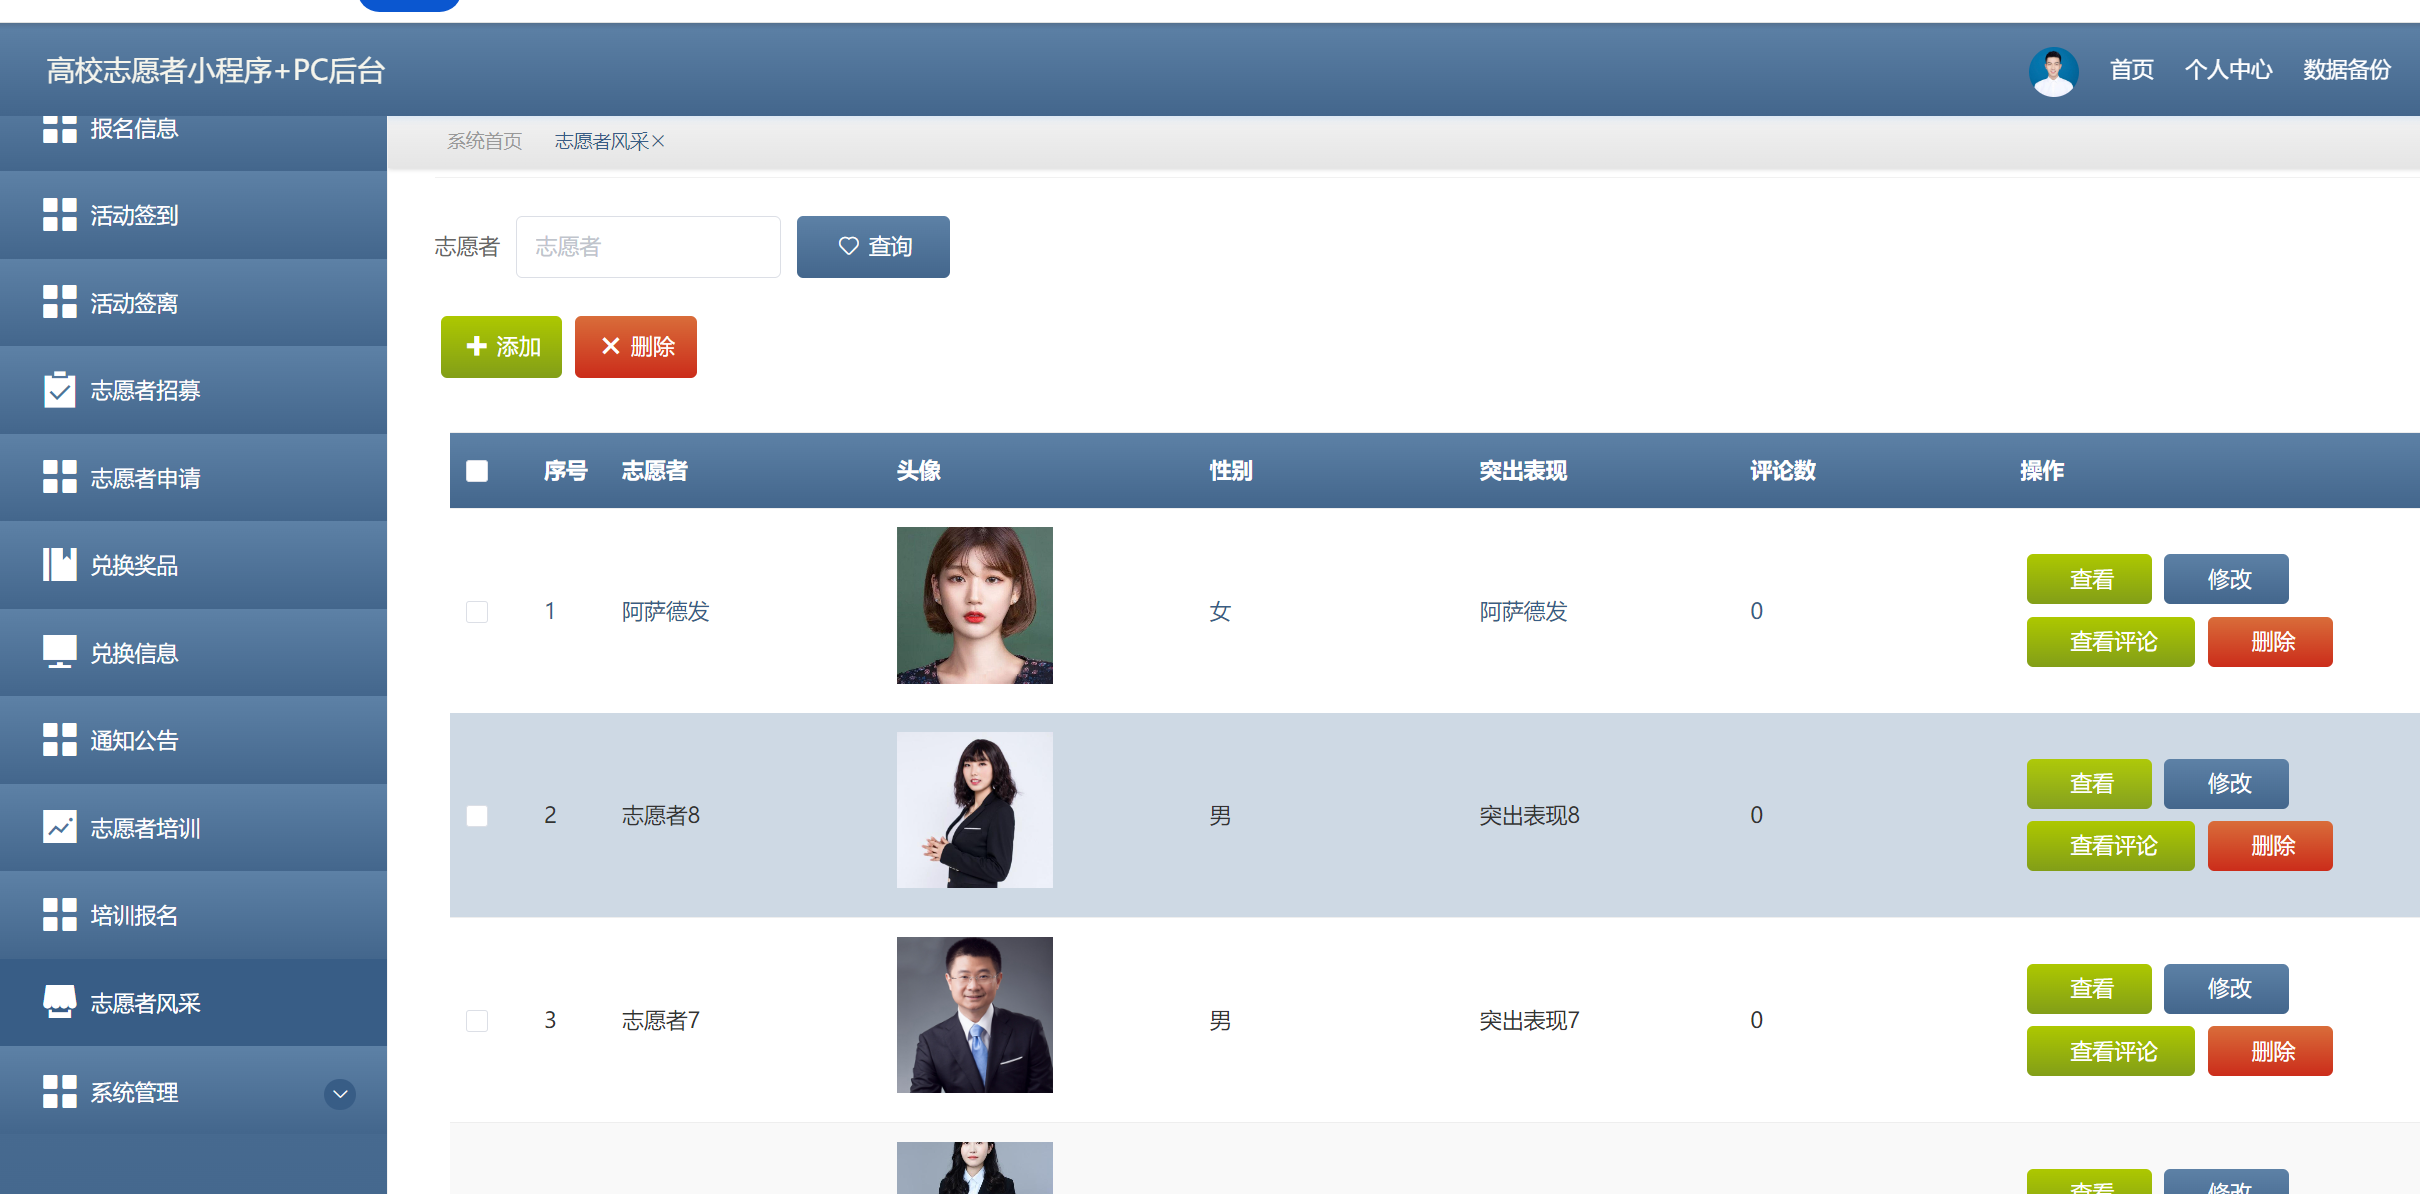Go to 首页 in the top header
This screenshot has height=1194, width=2420.
click(x=2132, y=70)
